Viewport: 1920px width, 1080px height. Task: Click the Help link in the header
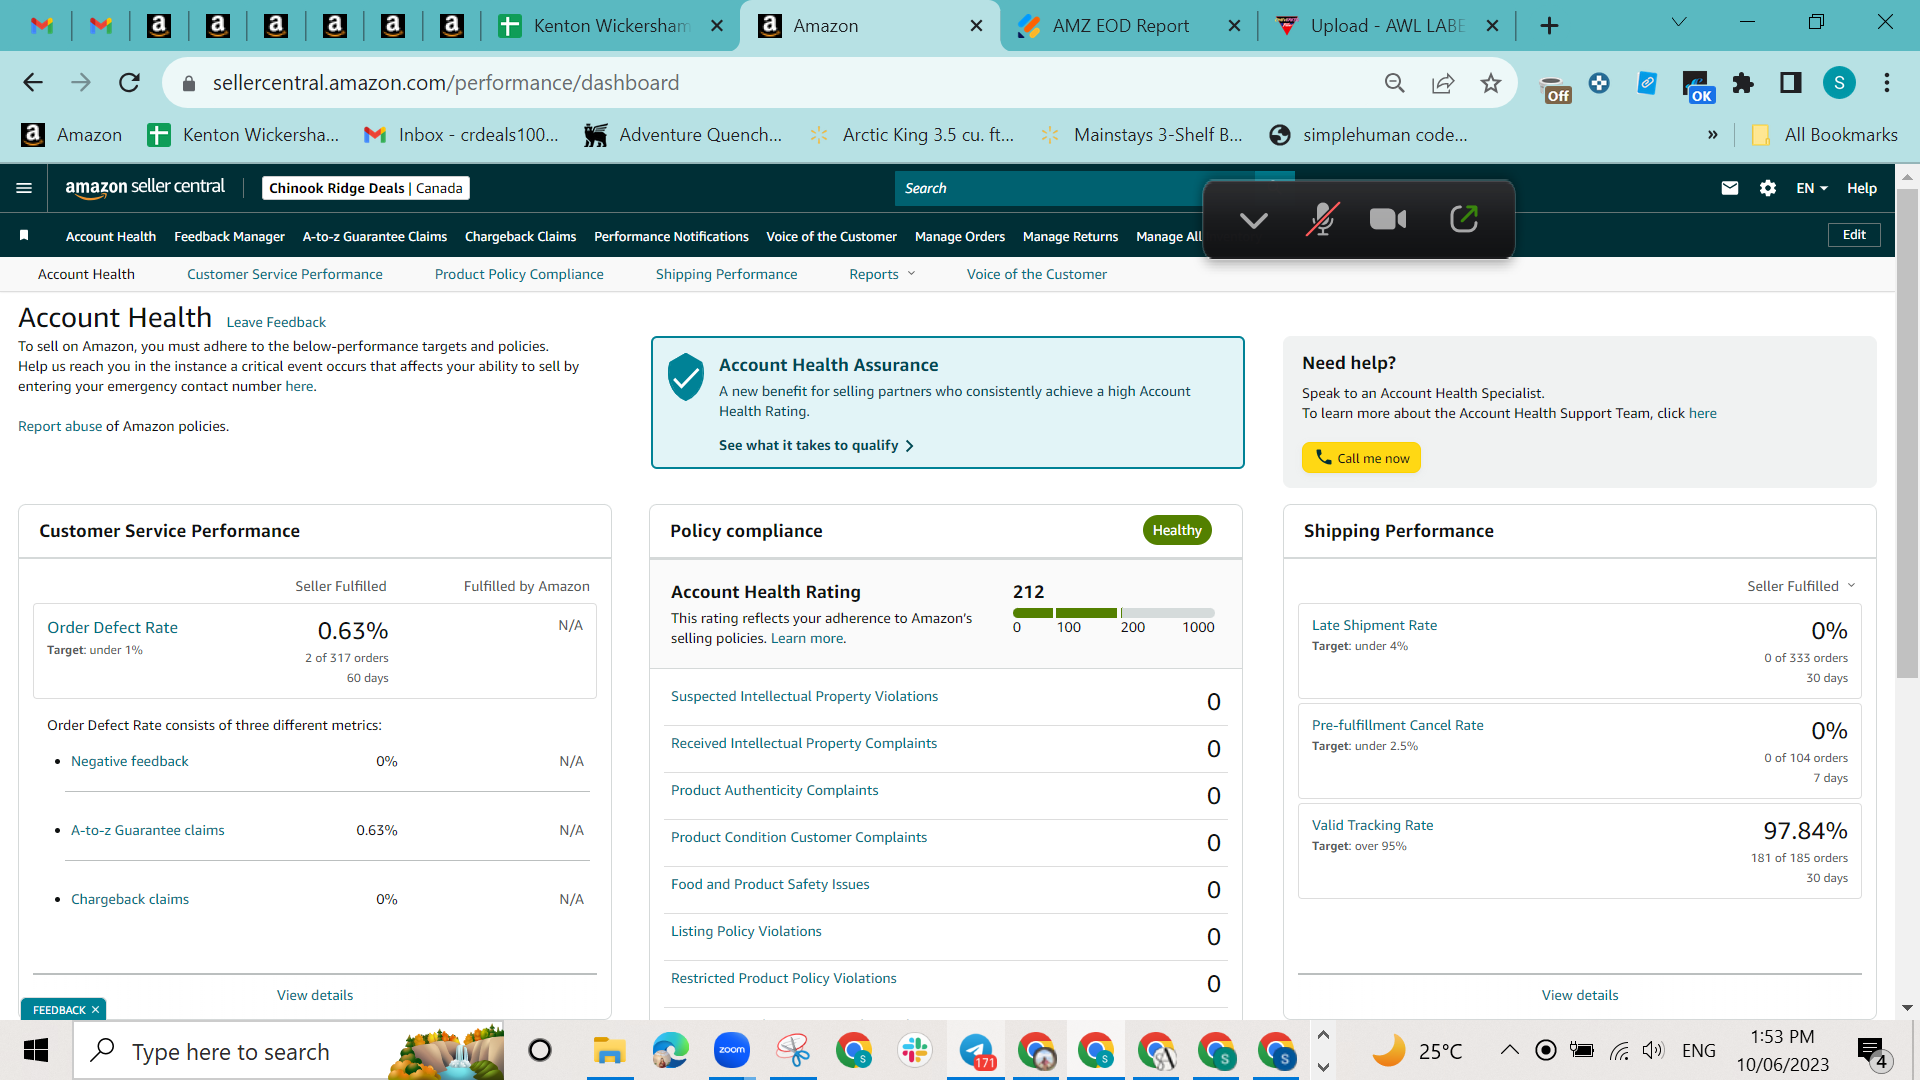1862,188
